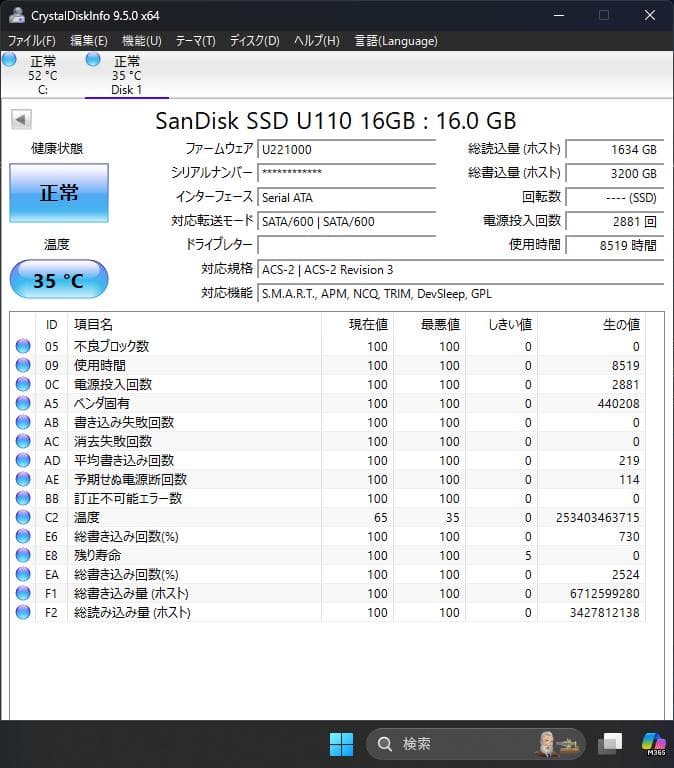The height and width of the screenshot is (768, 674).
Task: Click total host reads value 1634 GB
Action: coord(615,149)
